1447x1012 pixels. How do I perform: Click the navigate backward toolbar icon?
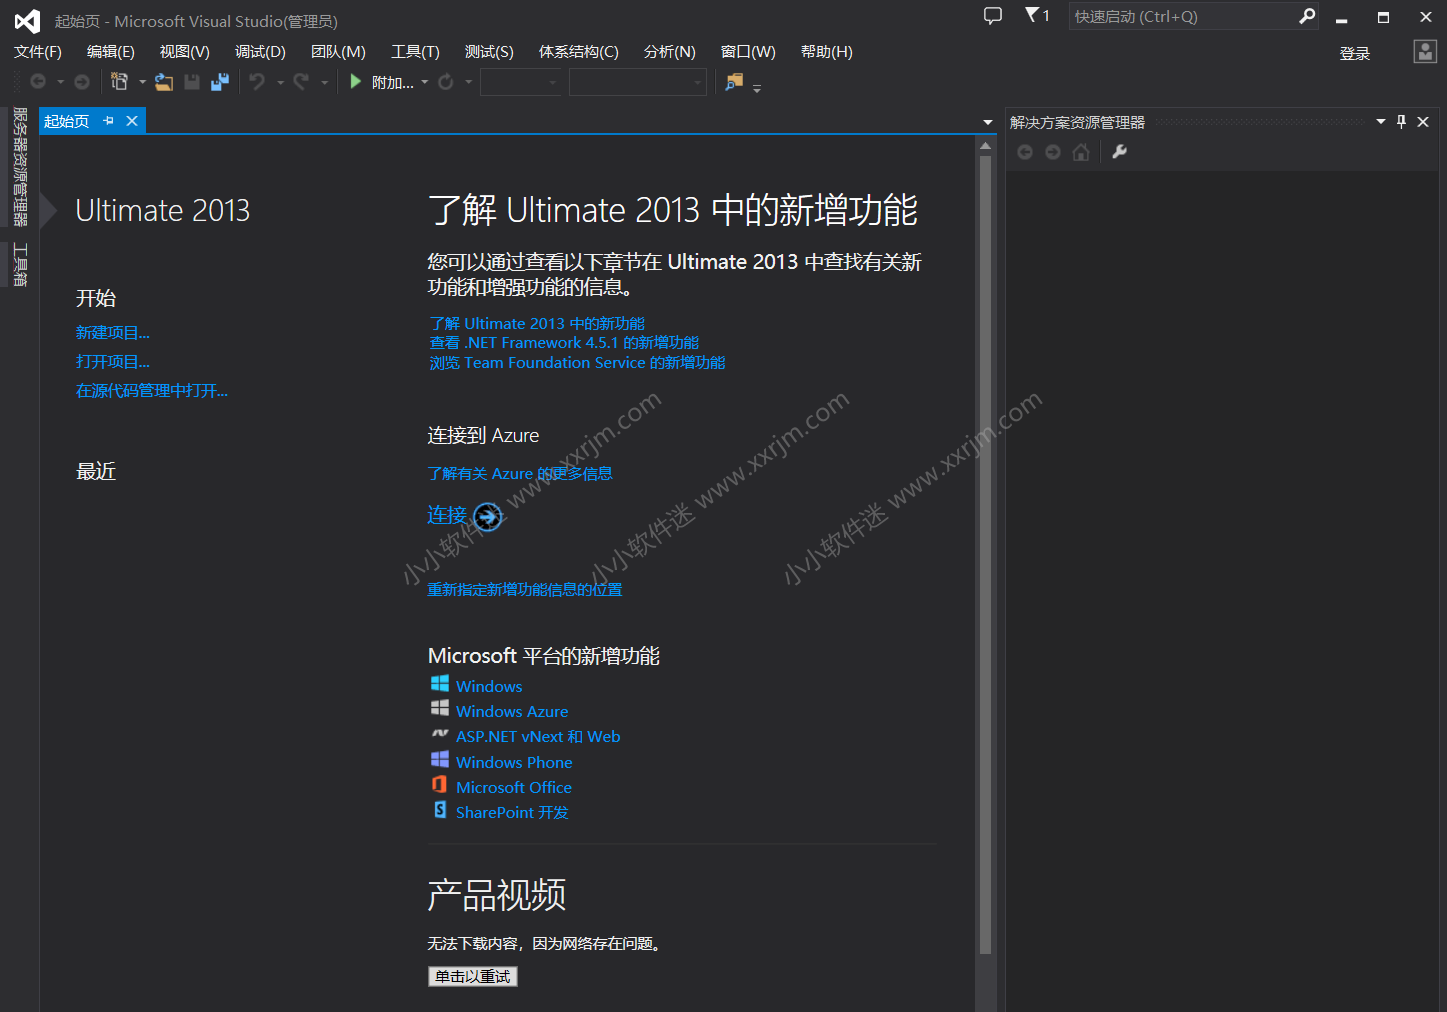tap(38, 82)
